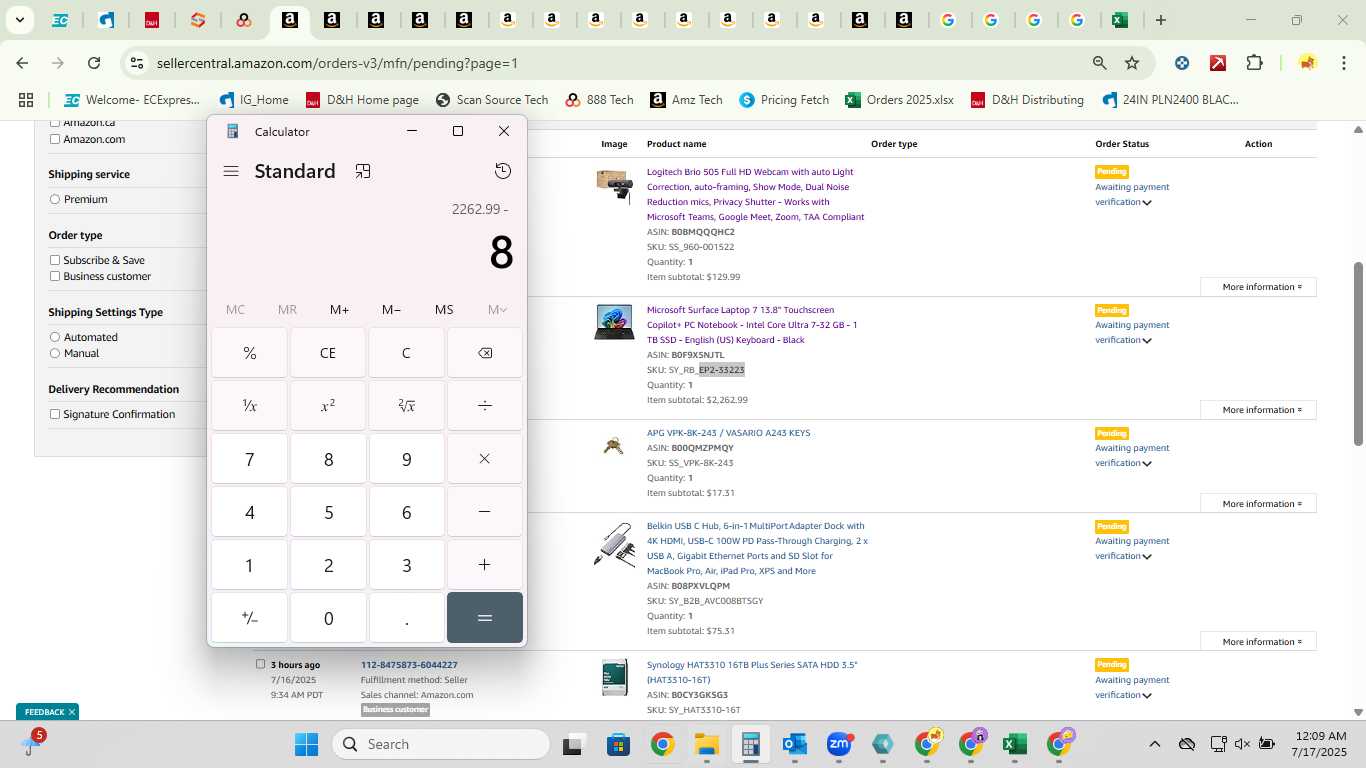Open Zoom app from taskbar

coord(839,744)
